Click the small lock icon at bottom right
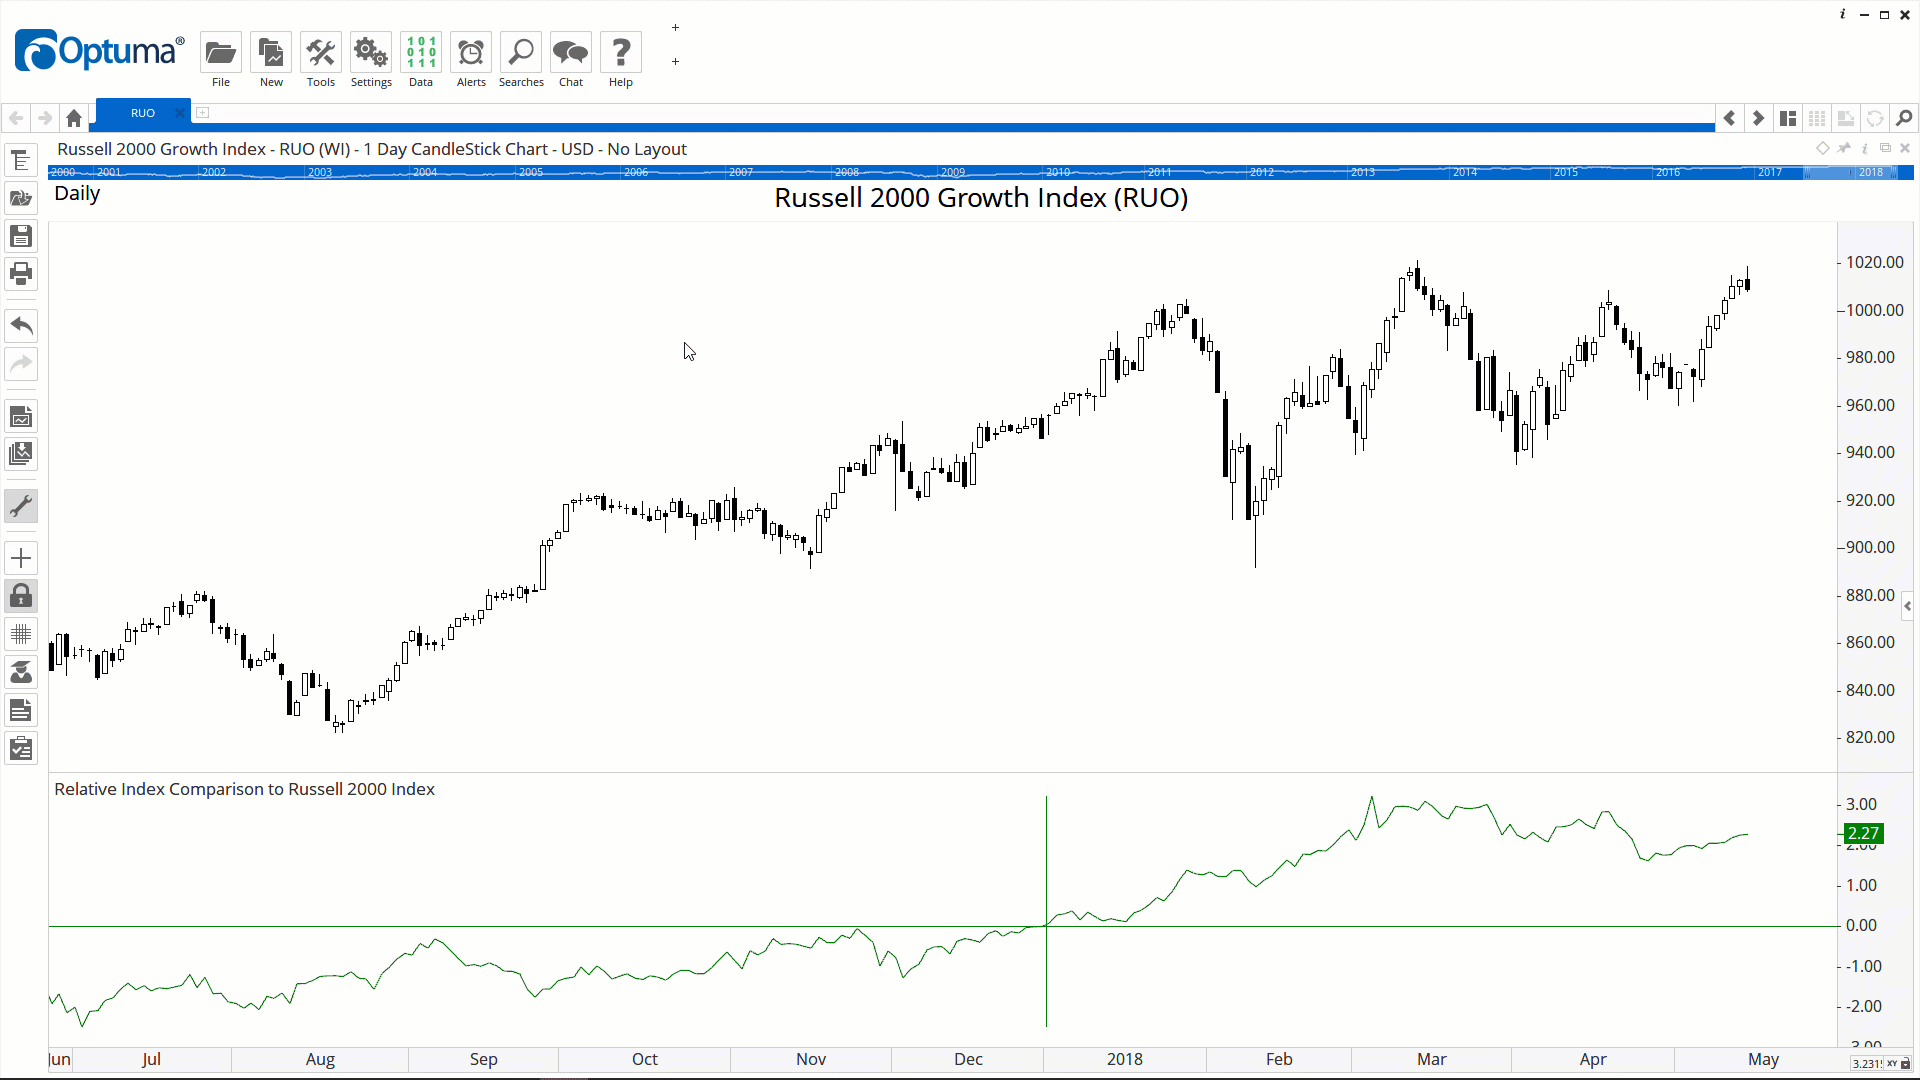Screen dimensions: 1920x1080 tap(1905, 1064)
